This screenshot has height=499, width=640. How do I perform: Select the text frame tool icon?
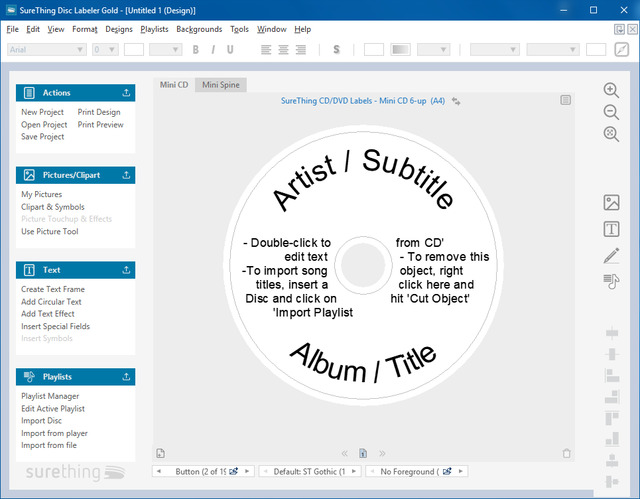coord(611,229)
